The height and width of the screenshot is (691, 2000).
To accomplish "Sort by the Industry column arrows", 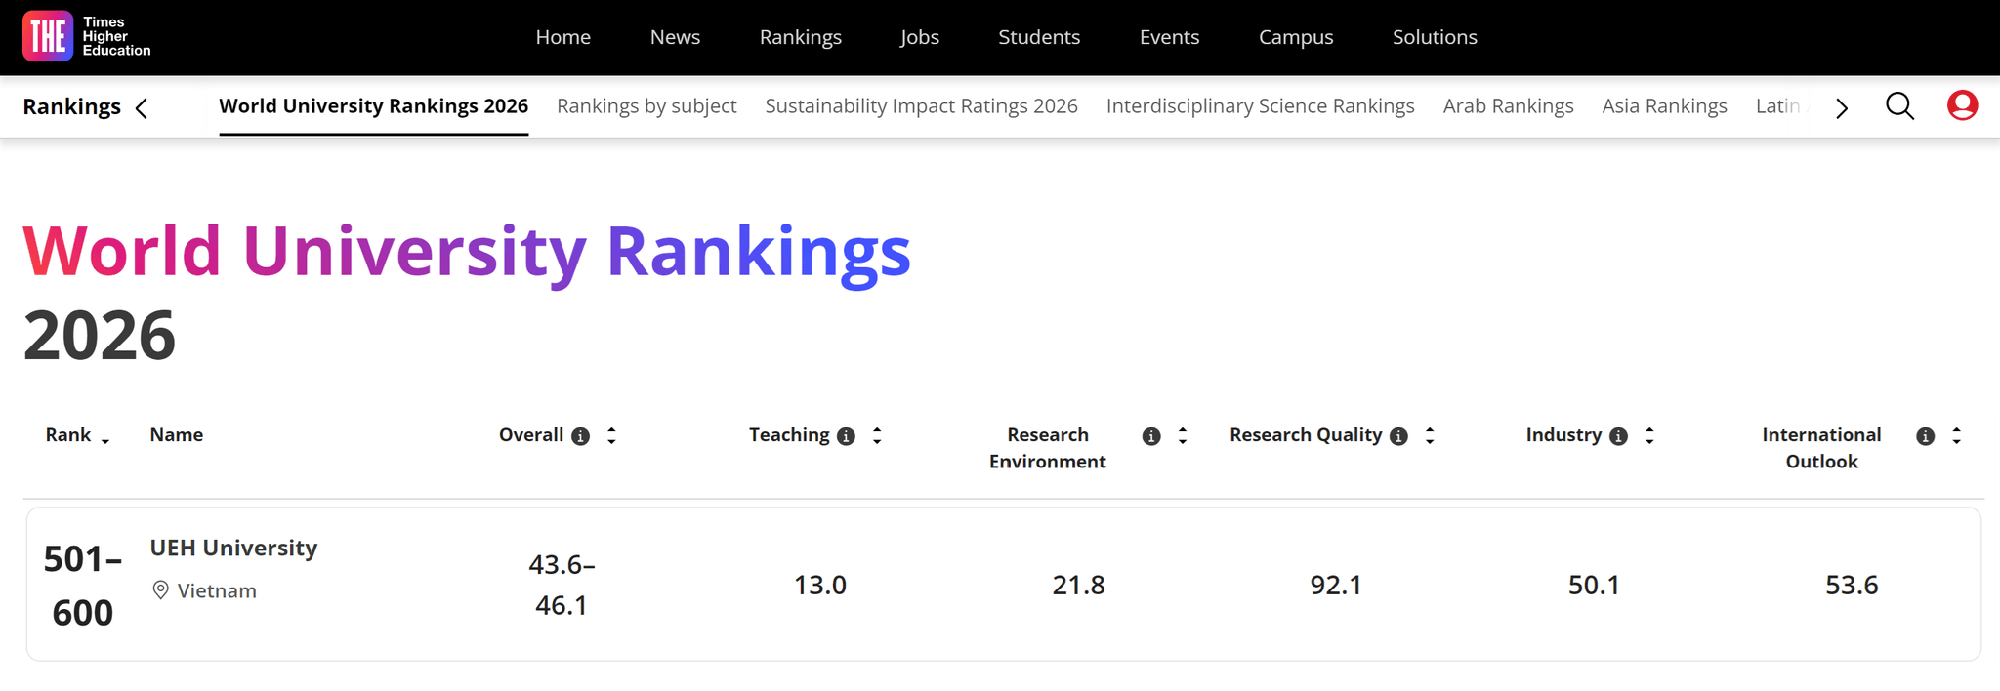I will pos(1649,435).
